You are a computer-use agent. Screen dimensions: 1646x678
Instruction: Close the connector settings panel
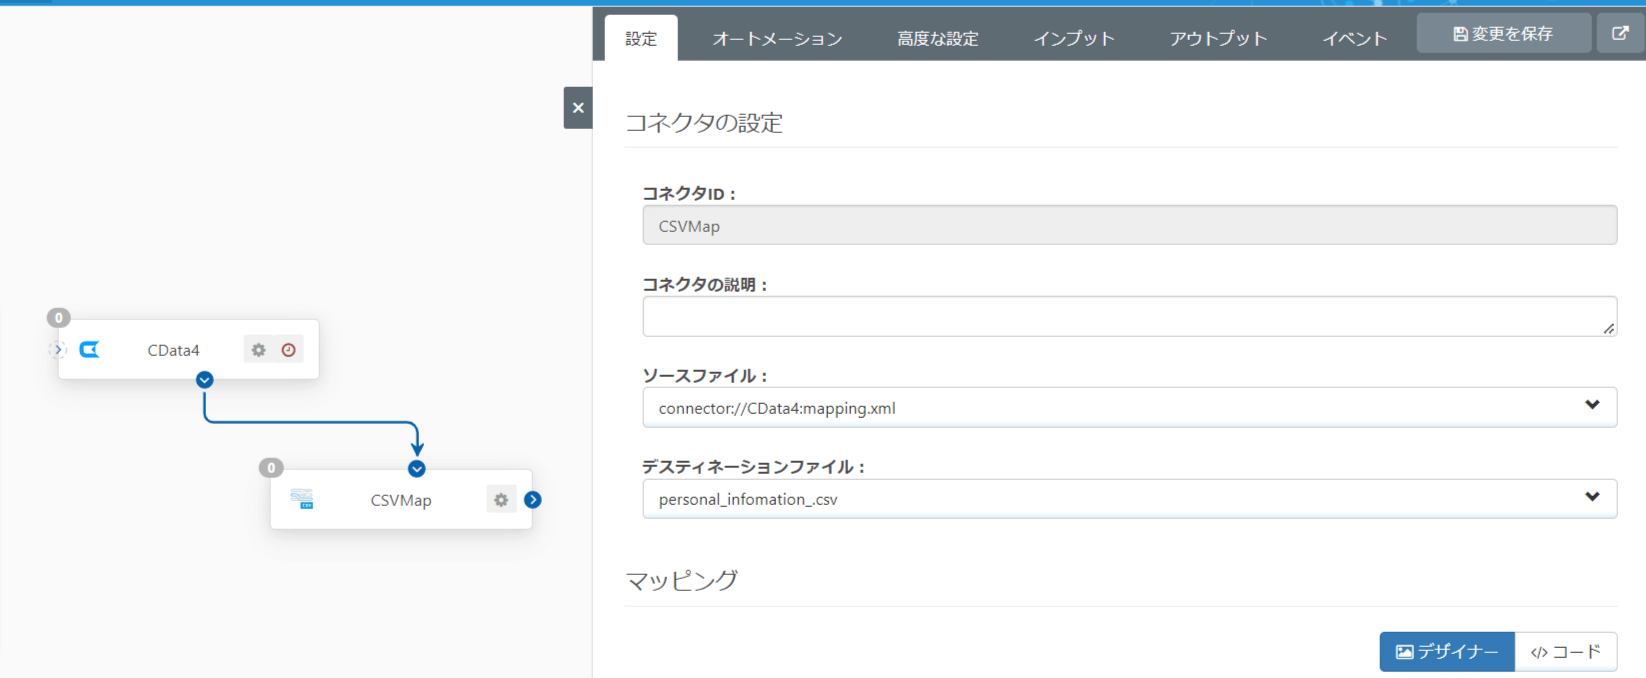coord(578,108)
